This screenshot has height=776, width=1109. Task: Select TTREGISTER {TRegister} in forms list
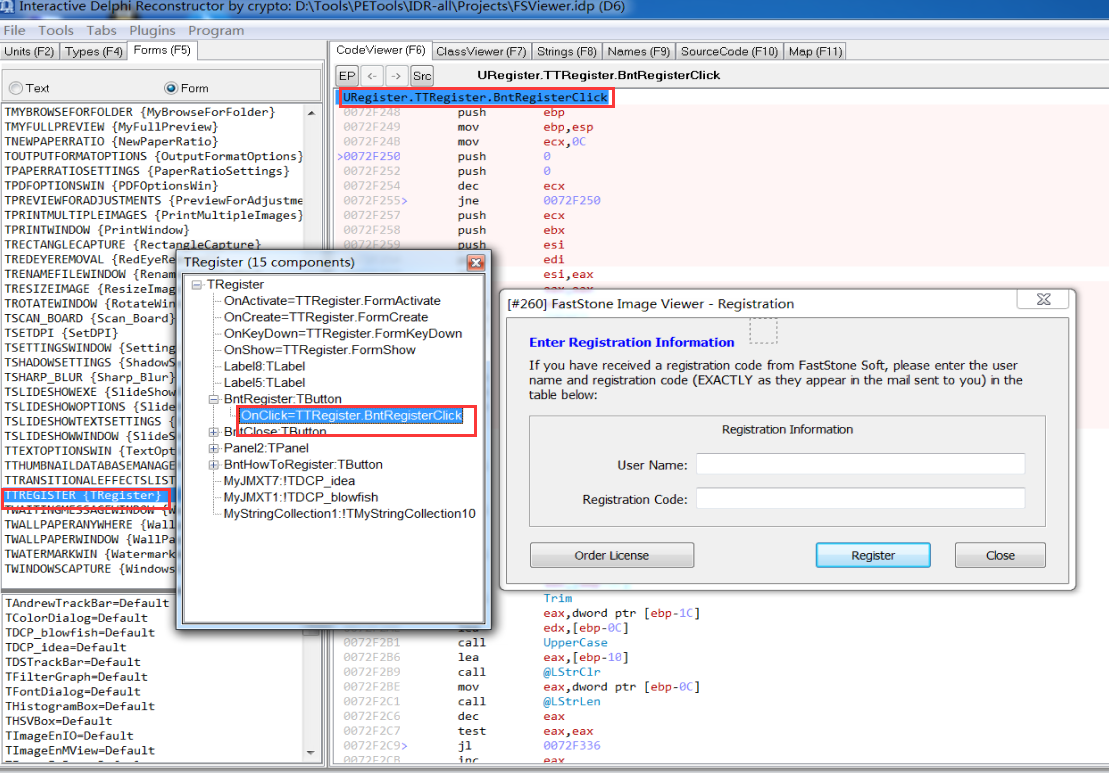point(83,496)
